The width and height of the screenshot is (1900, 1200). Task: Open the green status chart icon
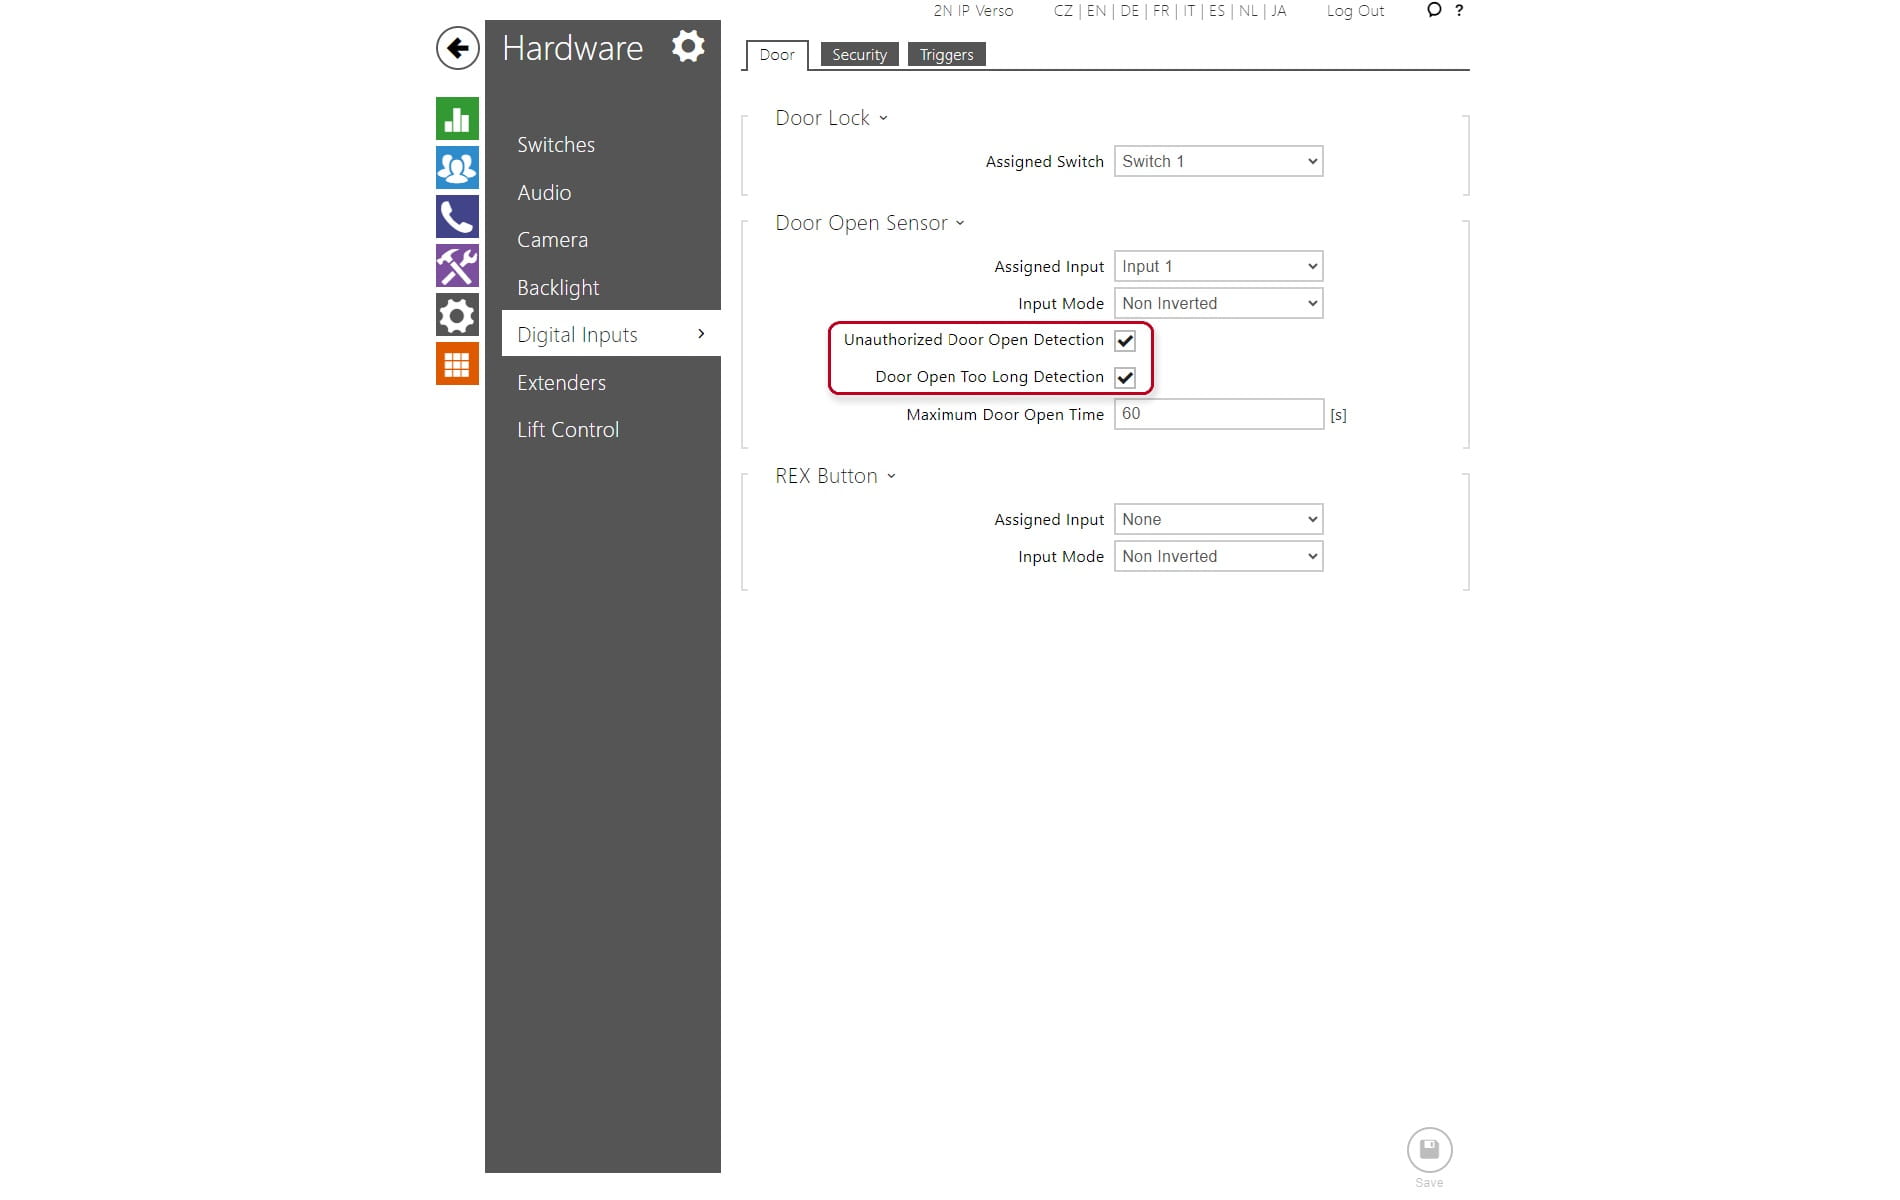click(x=457, y=118)
